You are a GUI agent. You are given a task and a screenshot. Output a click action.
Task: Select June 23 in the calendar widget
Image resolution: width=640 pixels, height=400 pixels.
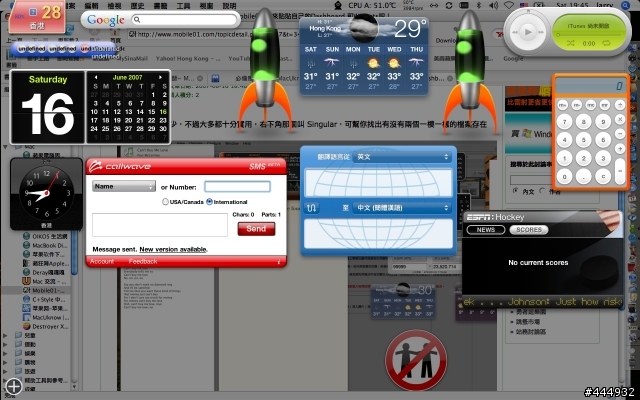[x=163, y=120]
